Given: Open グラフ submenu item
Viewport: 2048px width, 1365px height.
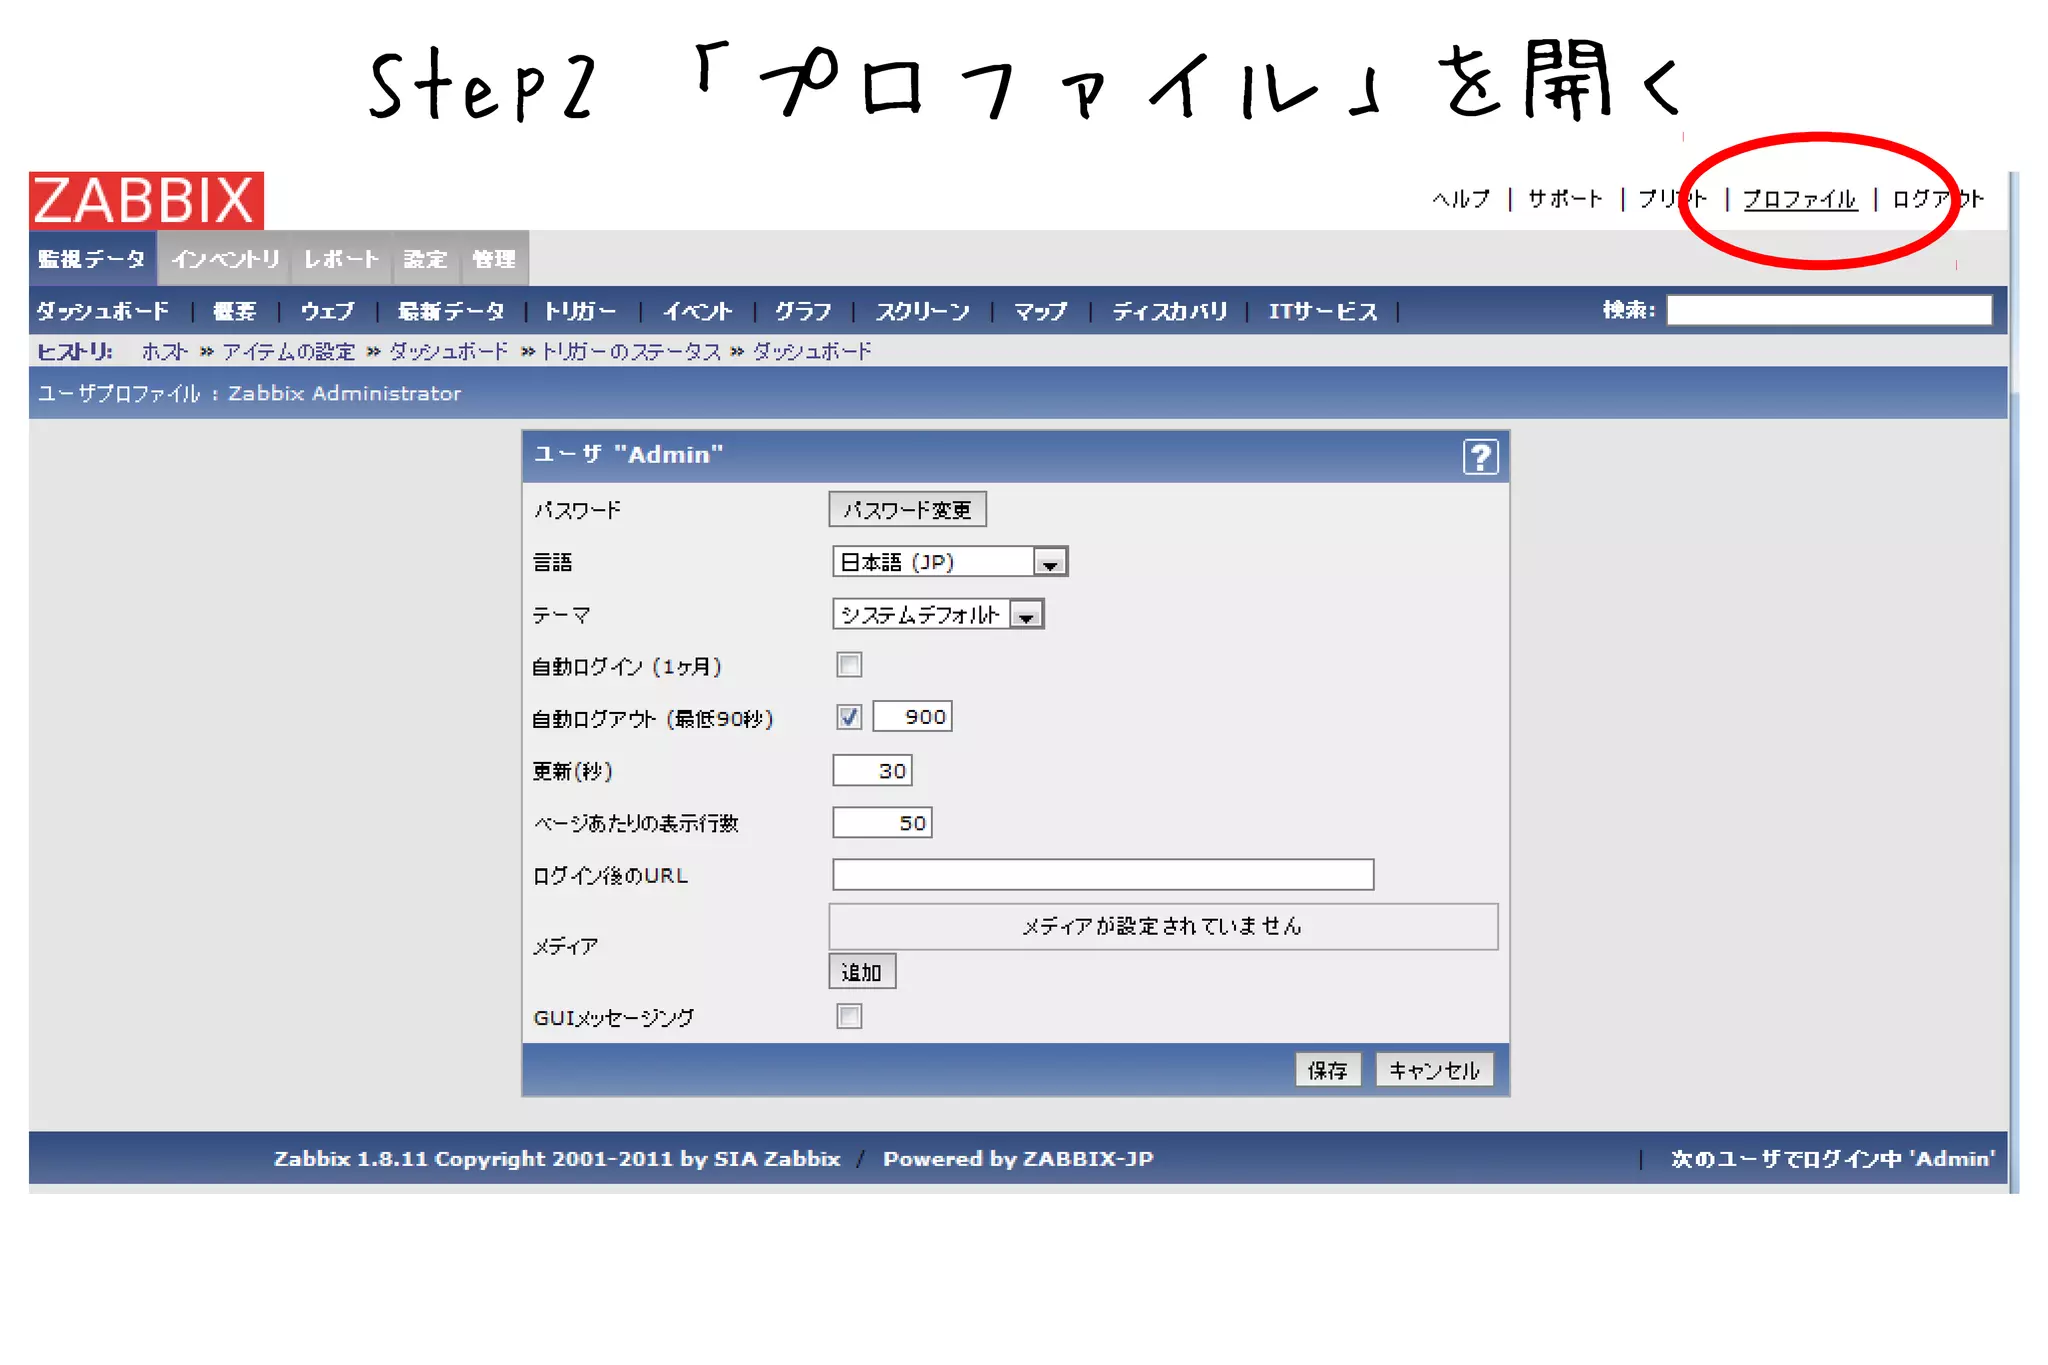Looking at the screenshot, I should 803,311.
